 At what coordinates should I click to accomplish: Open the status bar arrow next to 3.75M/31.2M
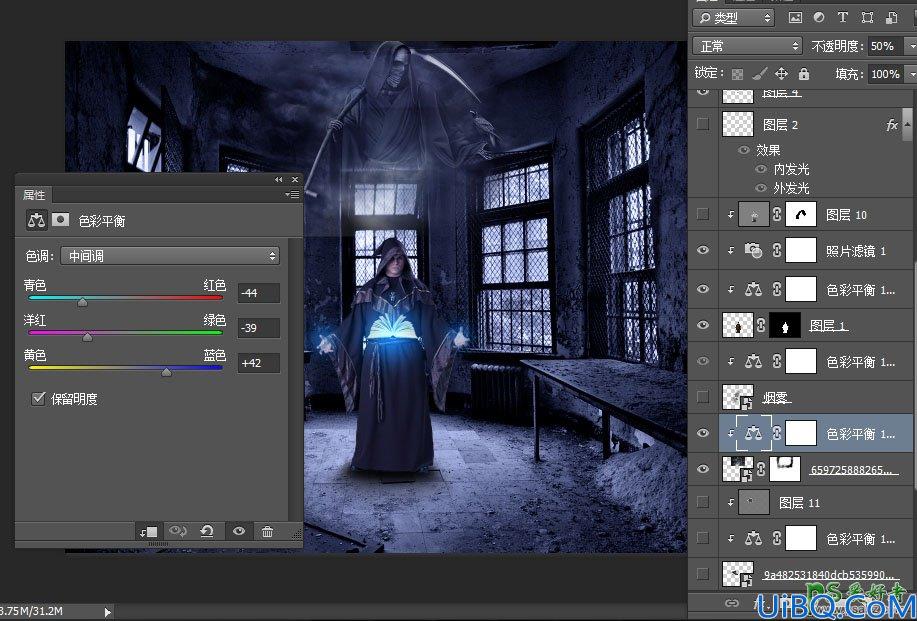coord(107,612)
